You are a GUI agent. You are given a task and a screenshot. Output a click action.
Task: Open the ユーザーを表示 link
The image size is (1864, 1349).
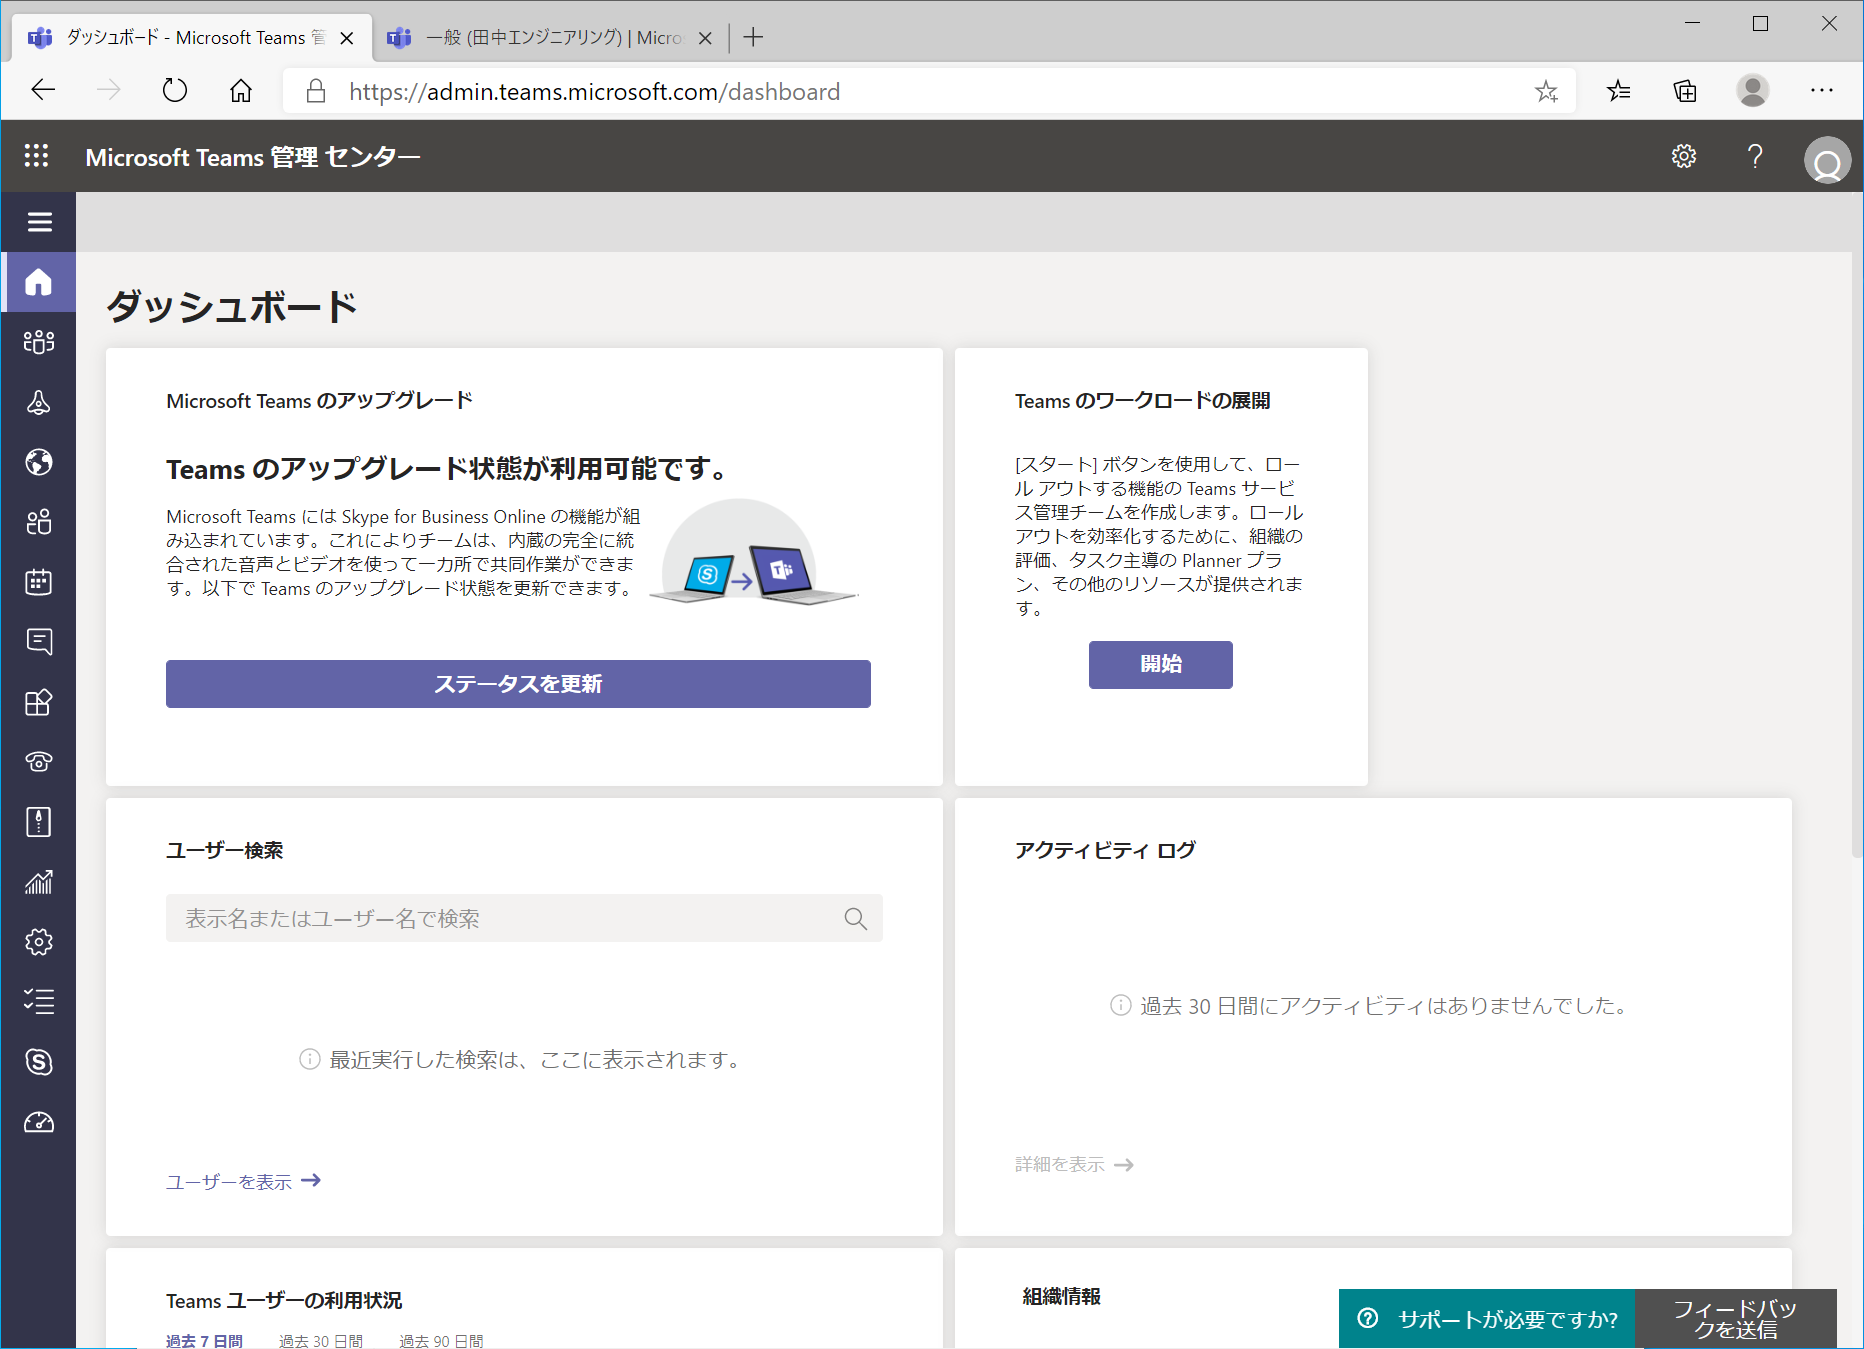pyautogui.click(x=243, y=1181)
